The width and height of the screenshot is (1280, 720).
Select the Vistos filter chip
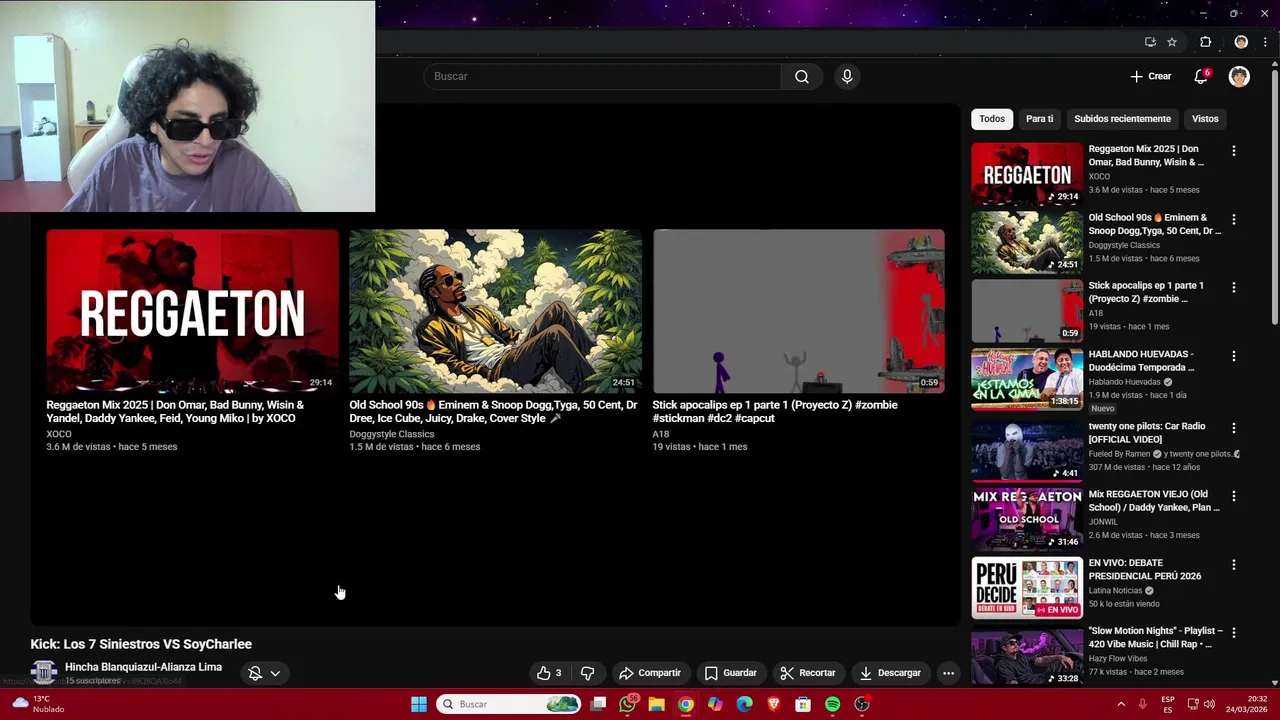[1205, 119]
